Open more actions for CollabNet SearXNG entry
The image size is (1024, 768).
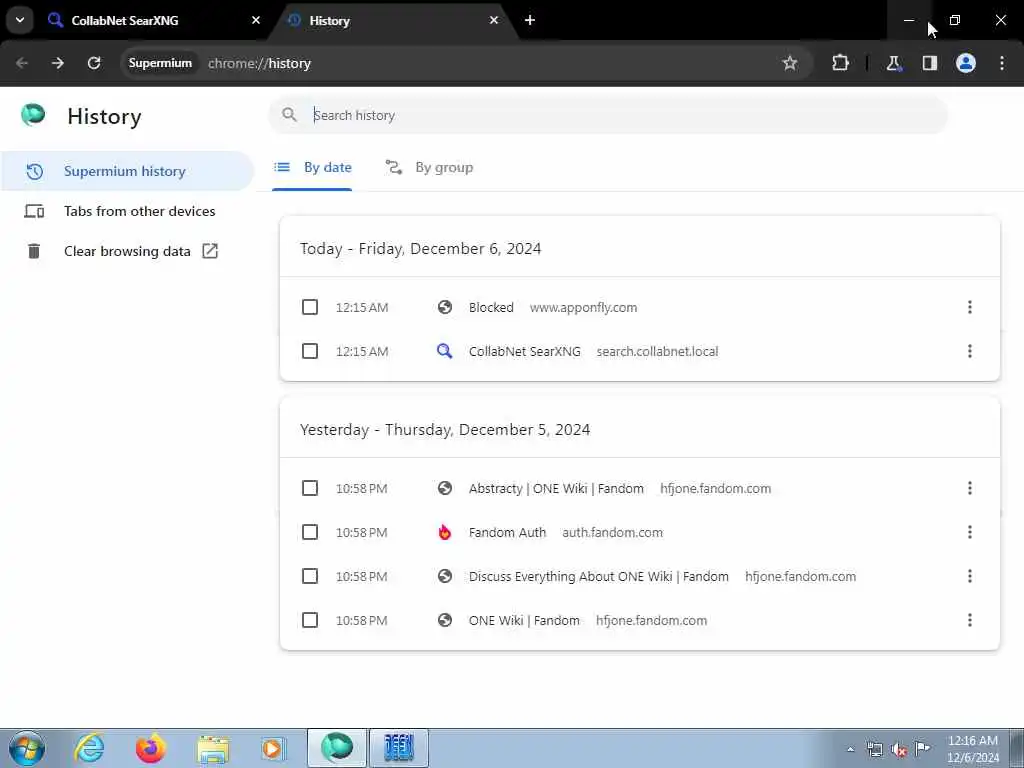pos(970,351)
